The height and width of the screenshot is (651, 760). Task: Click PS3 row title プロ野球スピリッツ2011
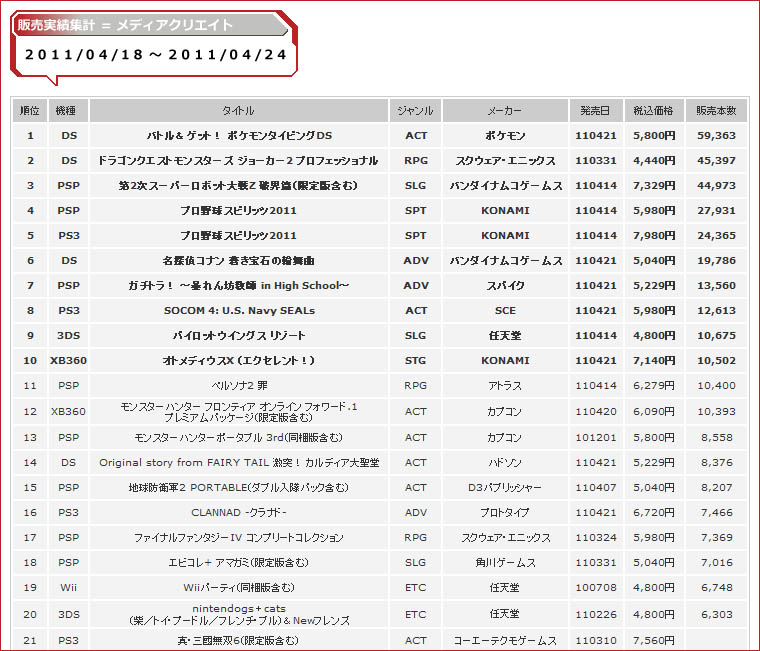pos(238,236)
